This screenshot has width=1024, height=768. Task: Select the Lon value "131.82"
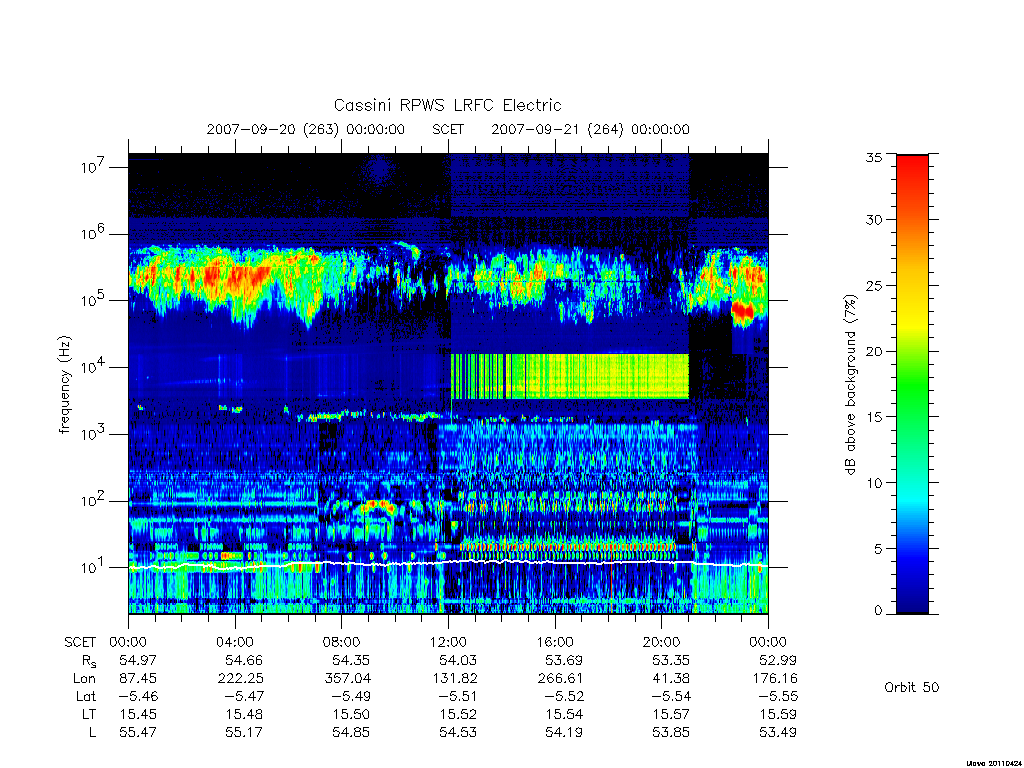(x=455, y=679)
